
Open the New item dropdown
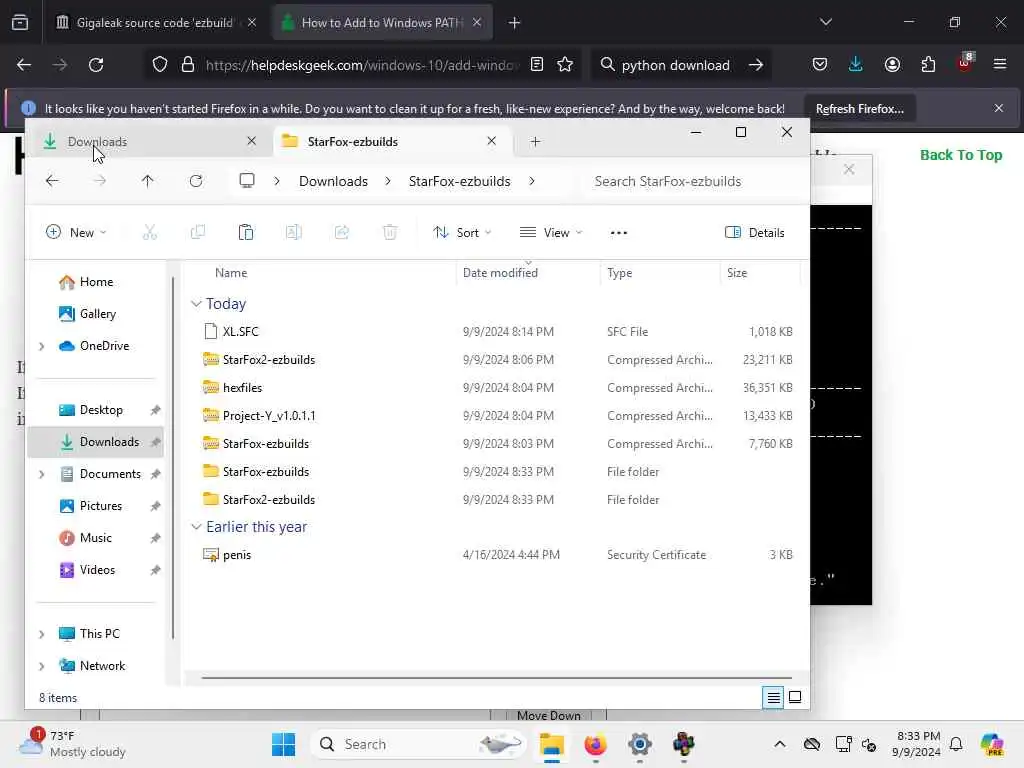click(76, 232)
